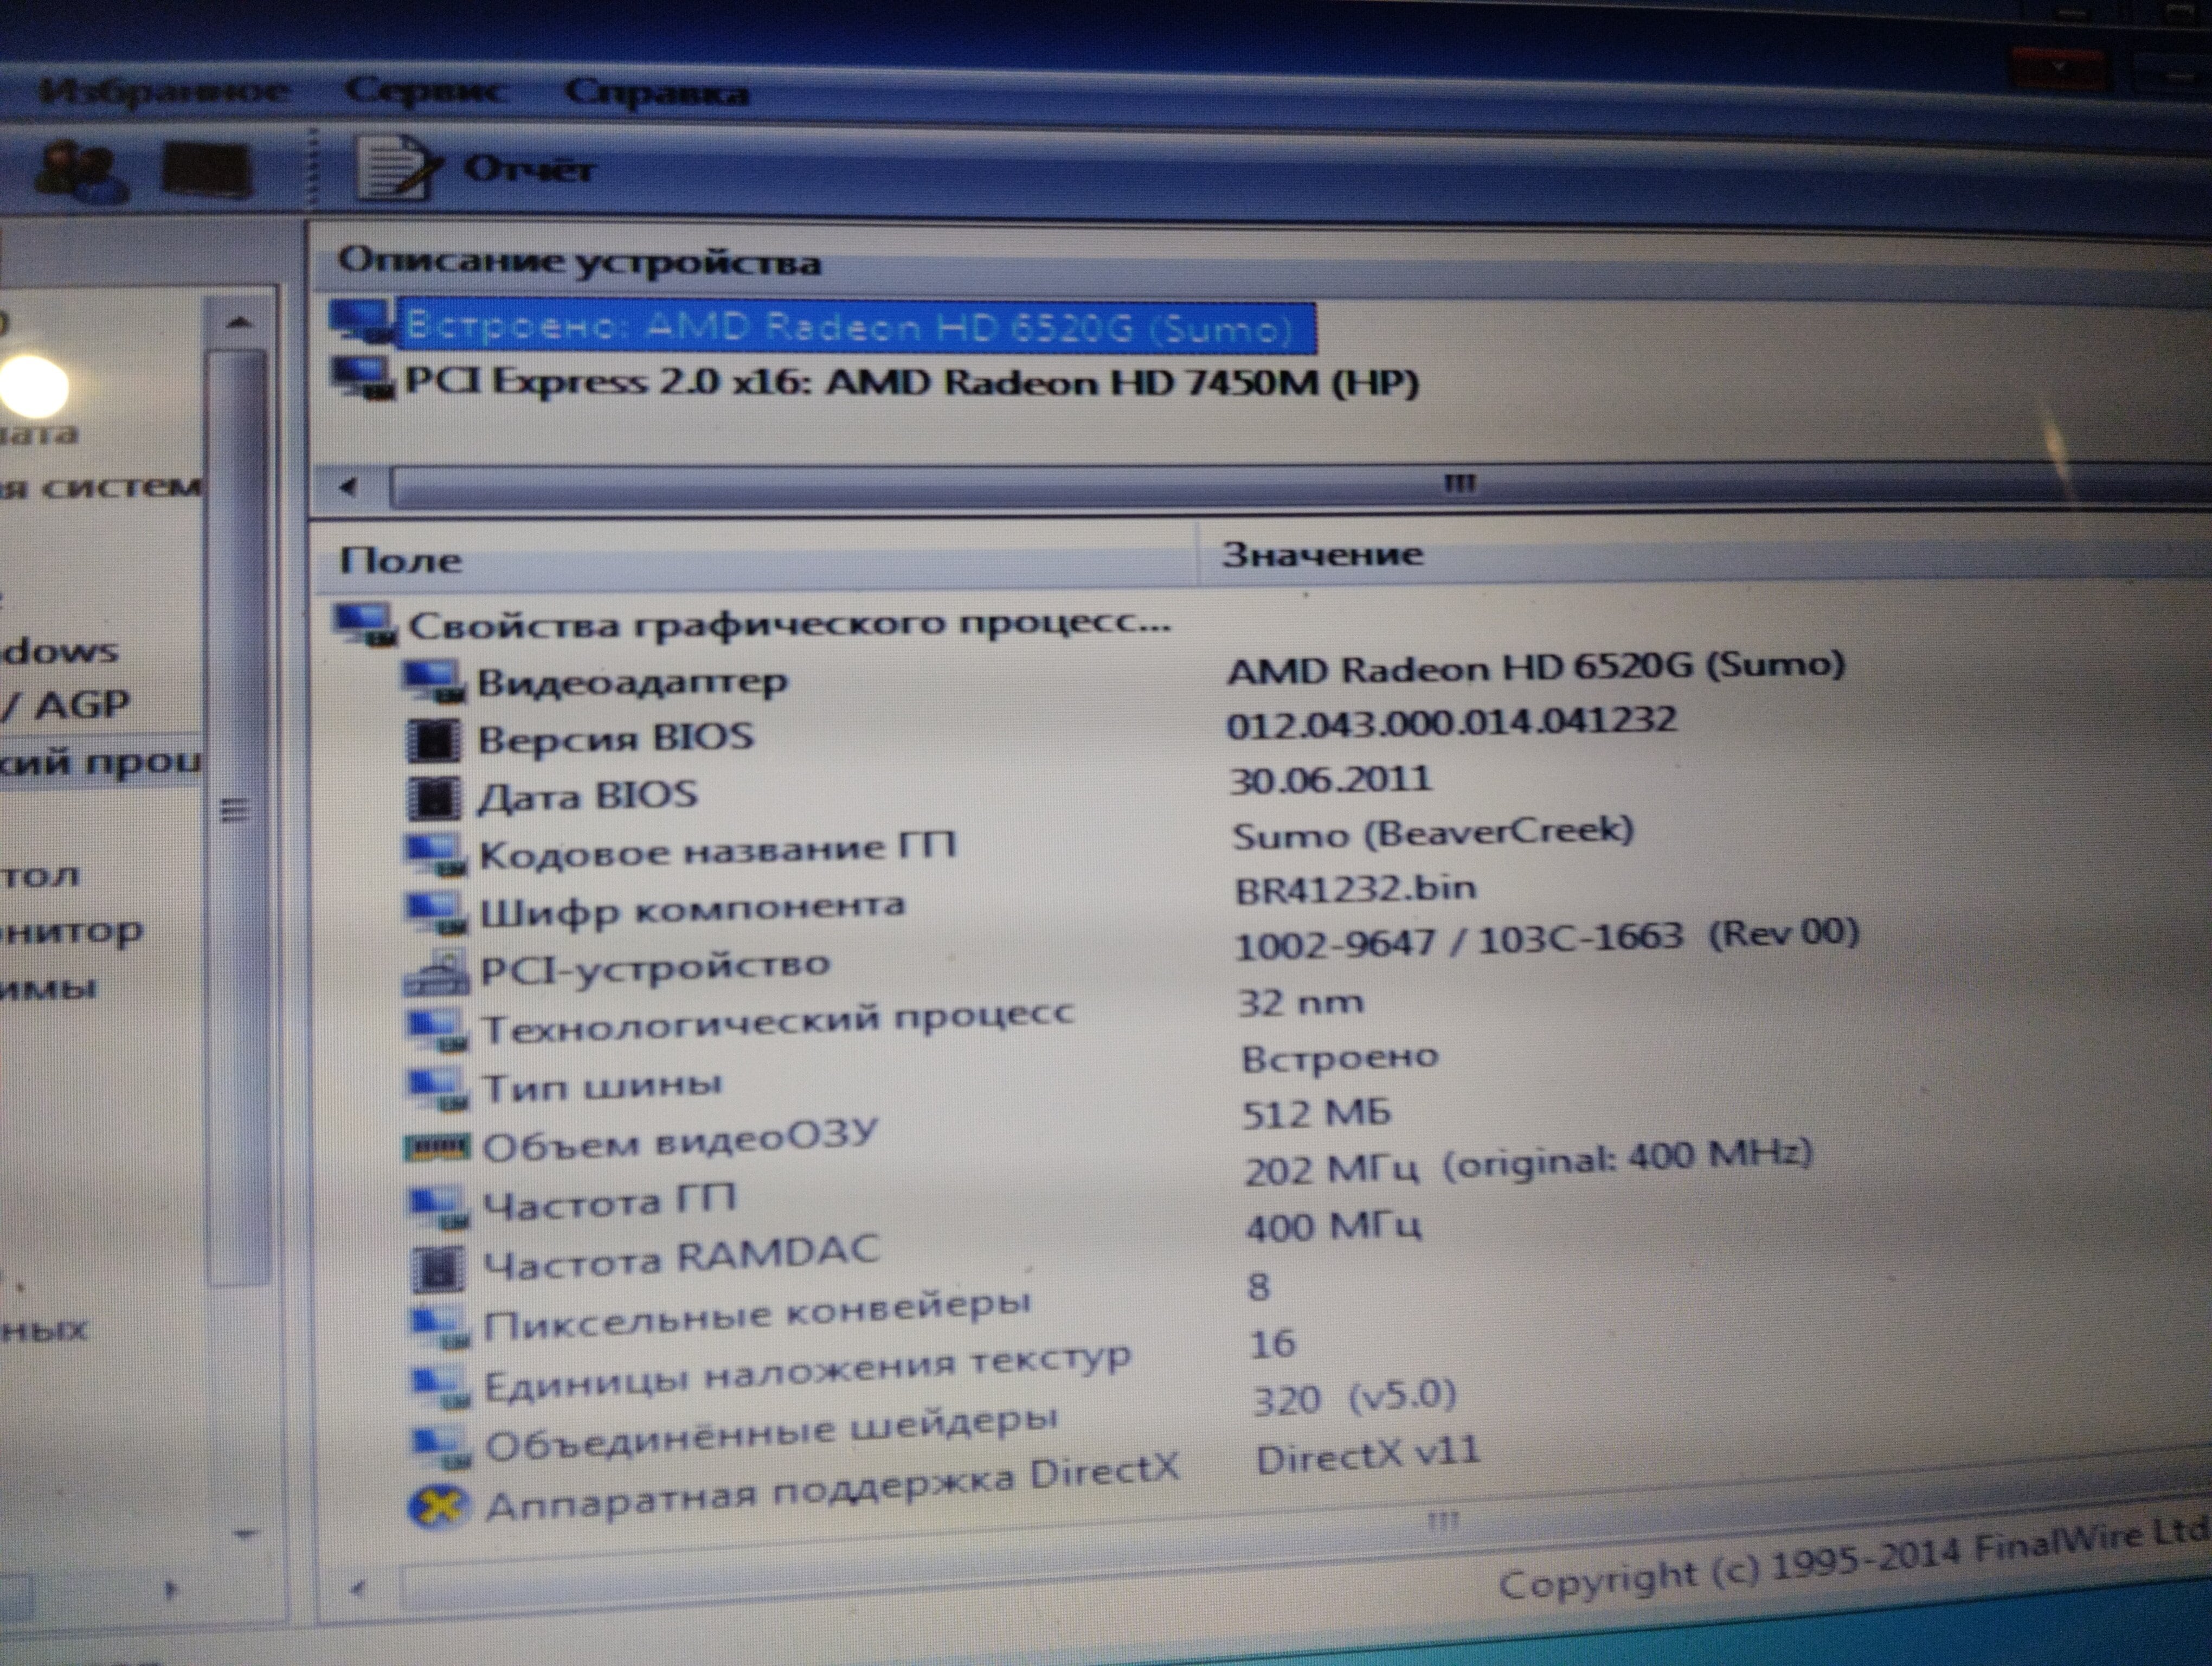This screenshot has width=2212, height=1666.
Task: Click the Дата BIOS chip icon
Action: 435,798
